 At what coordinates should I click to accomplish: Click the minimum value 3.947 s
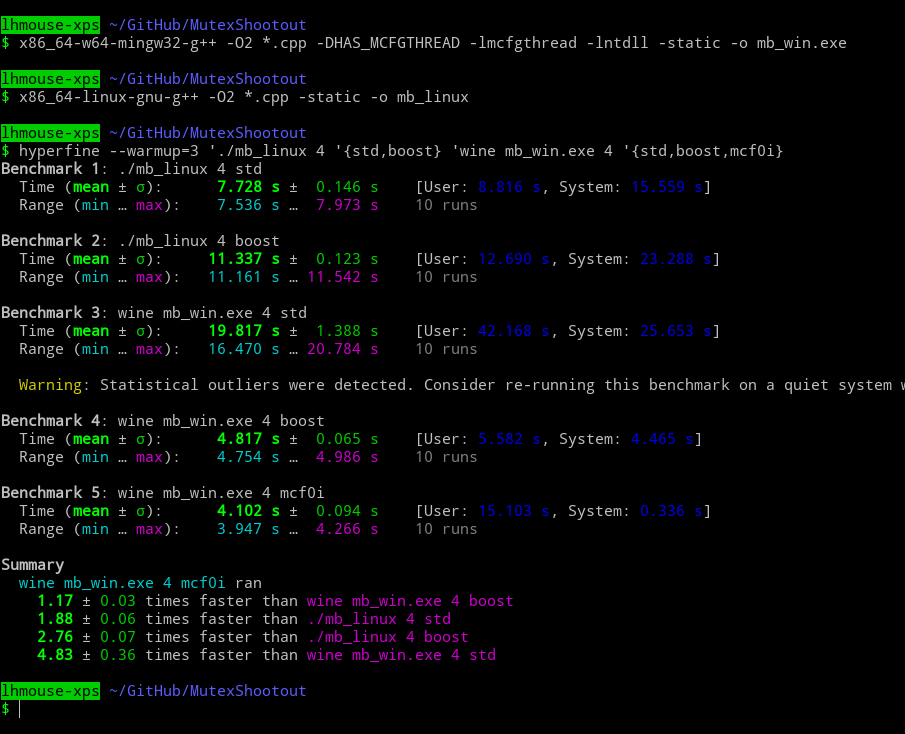[x=248, y=529]
